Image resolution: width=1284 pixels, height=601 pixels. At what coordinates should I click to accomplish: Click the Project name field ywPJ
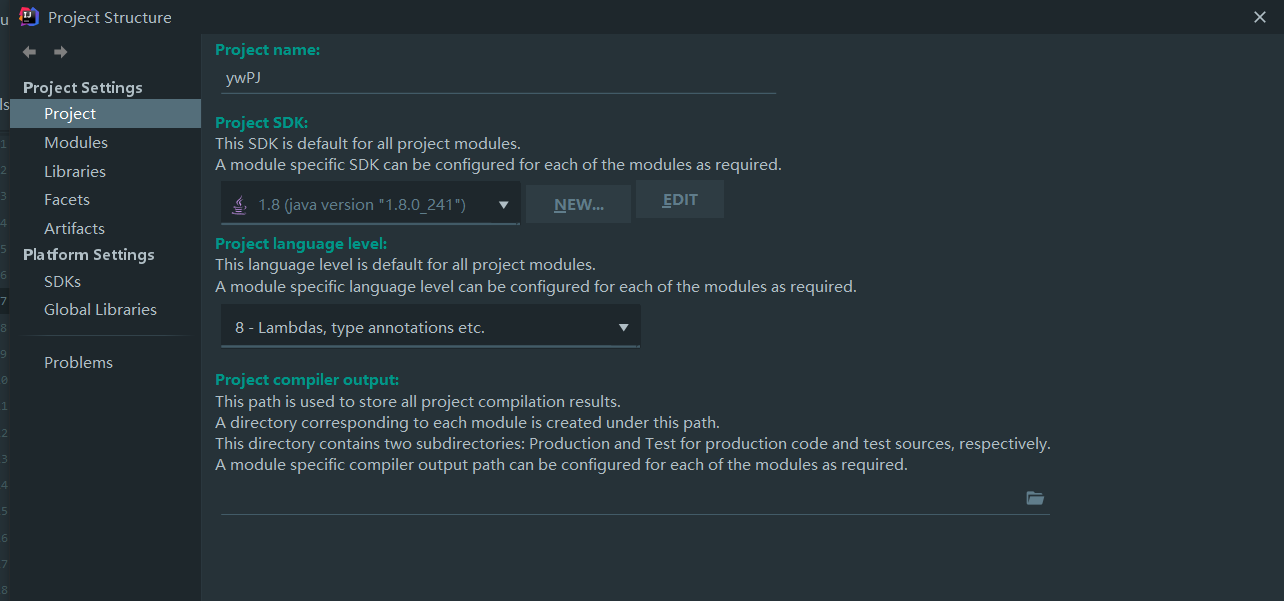(x=498, y=78)
